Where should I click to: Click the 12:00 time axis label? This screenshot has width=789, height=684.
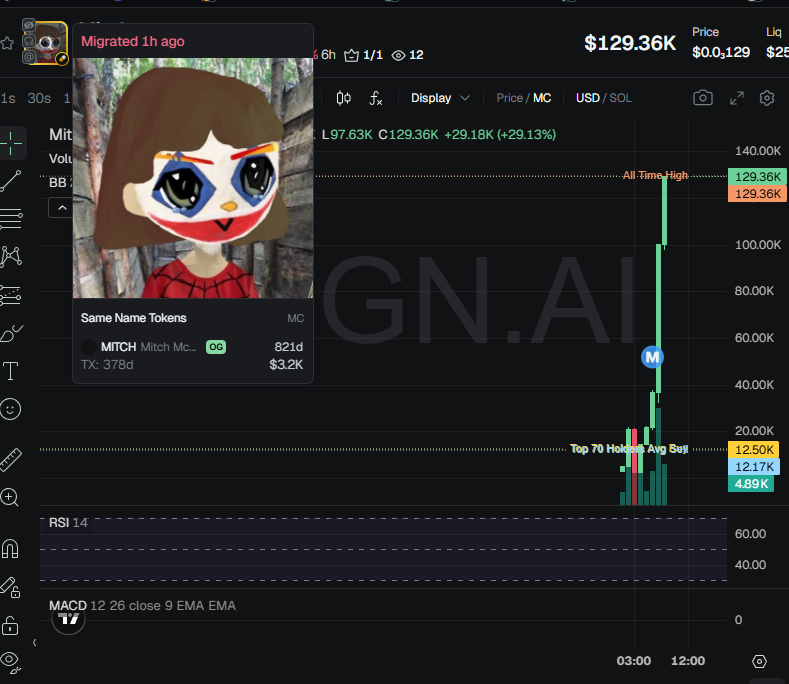(688, 661)
